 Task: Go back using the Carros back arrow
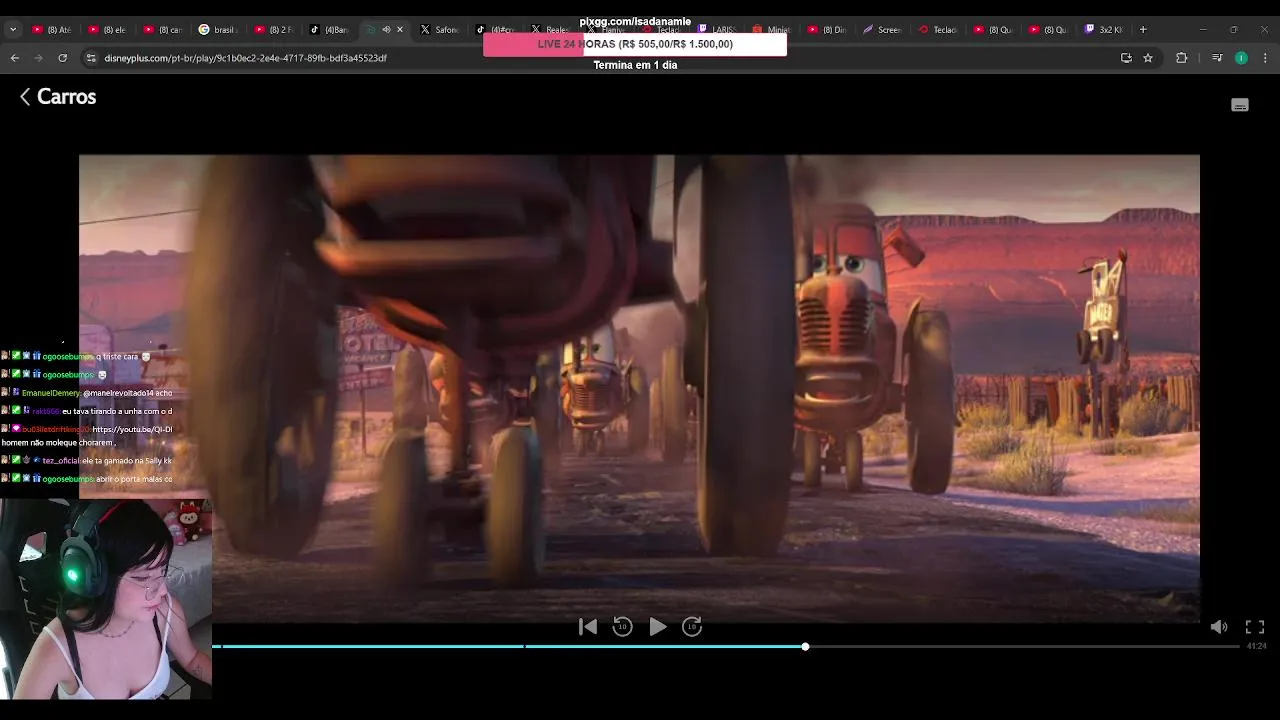tap(25, 97)
